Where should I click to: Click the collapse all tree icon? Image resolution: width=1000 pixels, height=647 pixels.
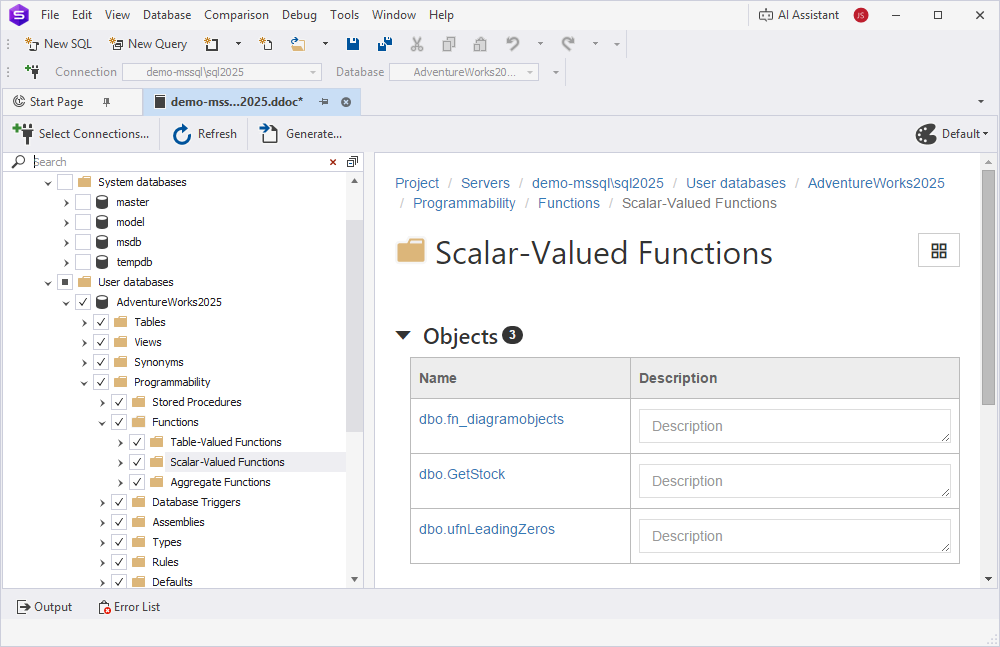click(x=352, y=162)
